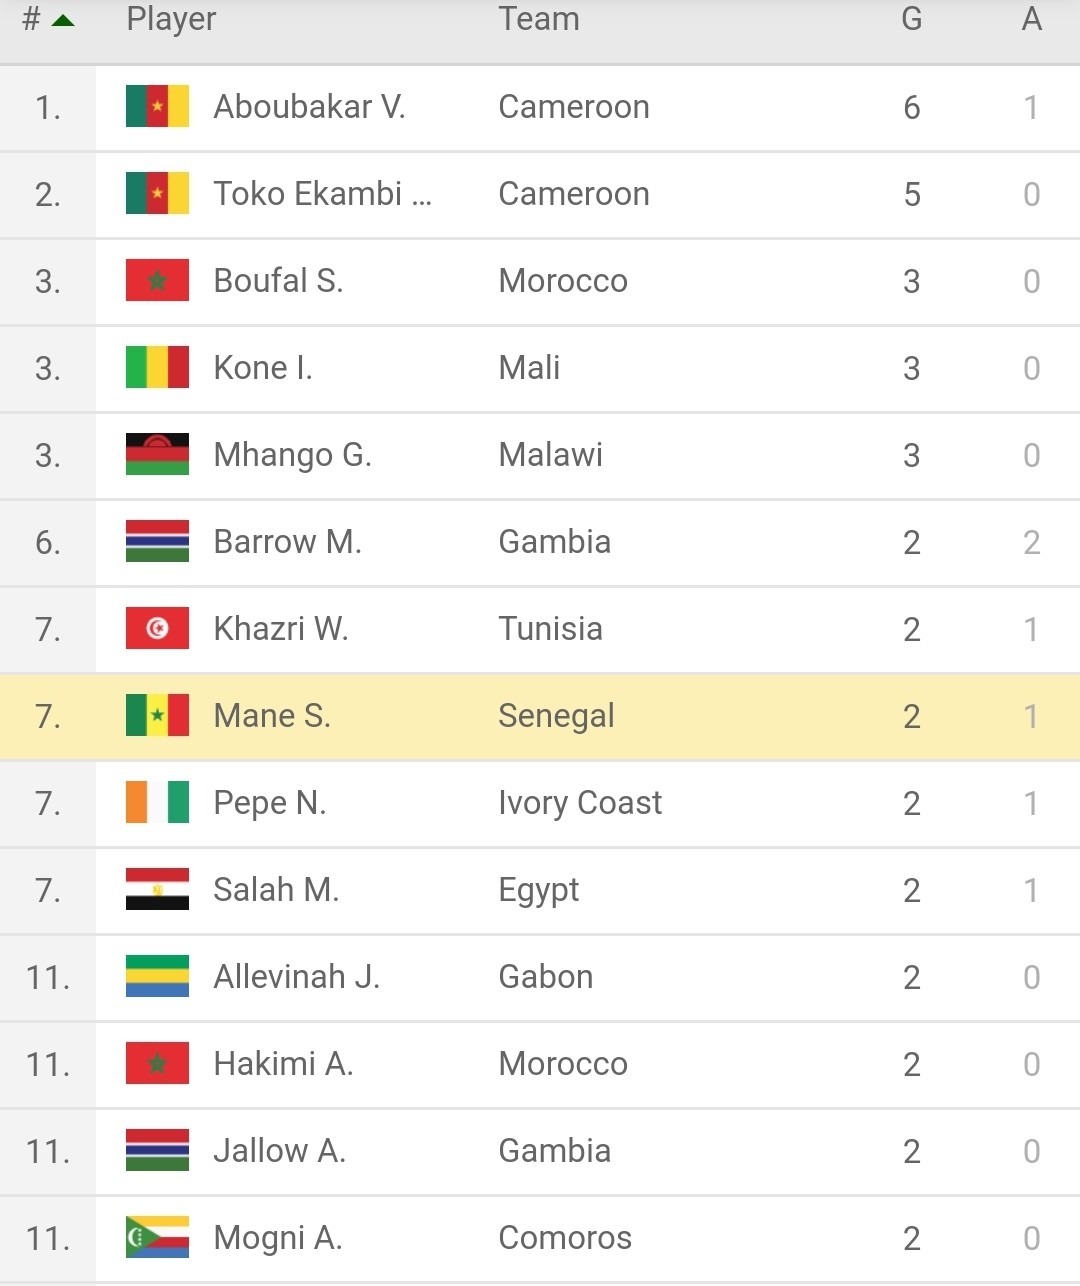Click the Gabon flag next to Allevinah J.
Screen dimensions: 1080x1286
pos(157,976)
